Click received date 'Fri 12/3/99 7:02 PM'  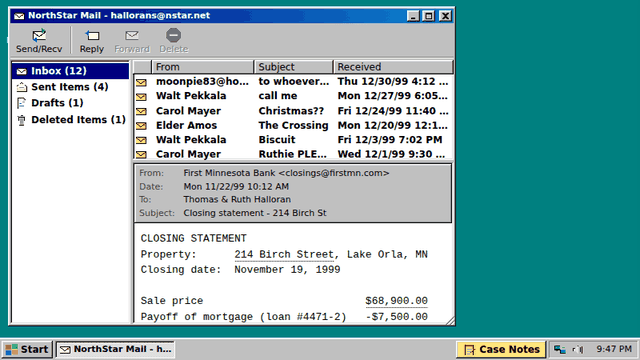390,140
